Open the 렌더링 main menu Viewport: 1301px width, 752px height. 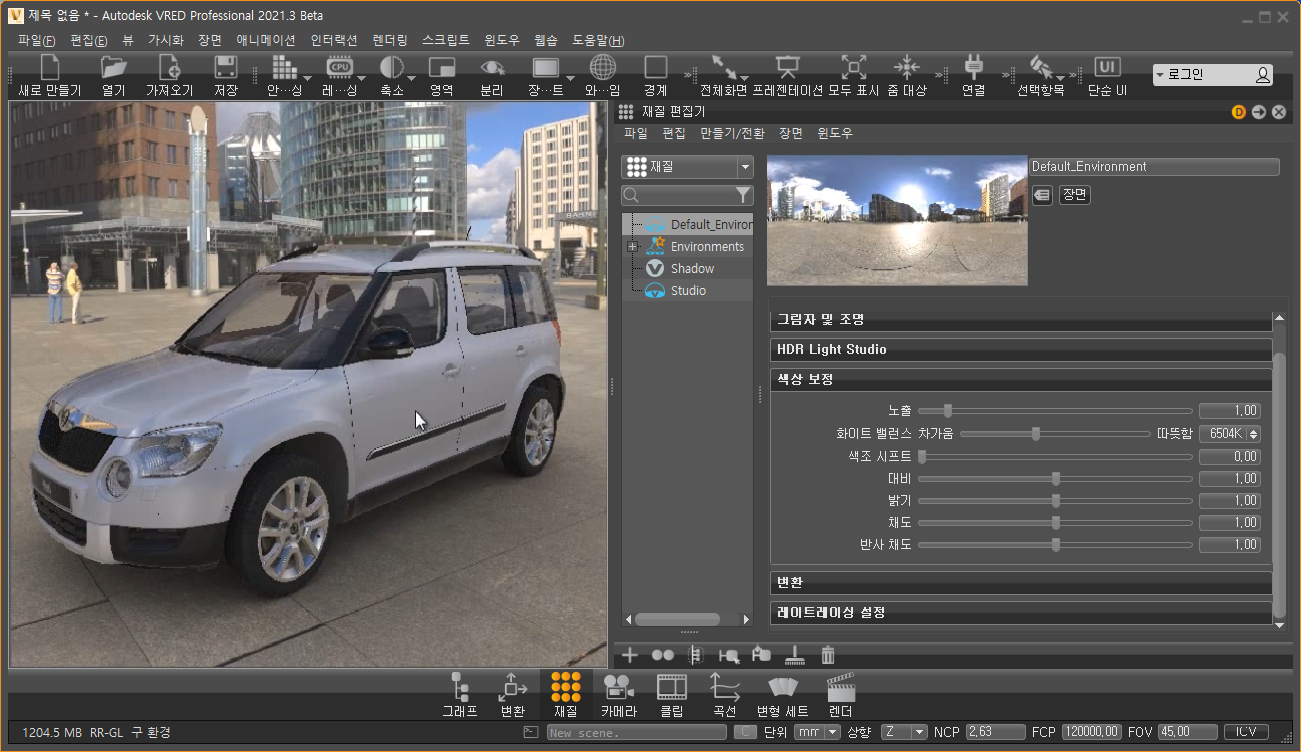click(390, 41)
